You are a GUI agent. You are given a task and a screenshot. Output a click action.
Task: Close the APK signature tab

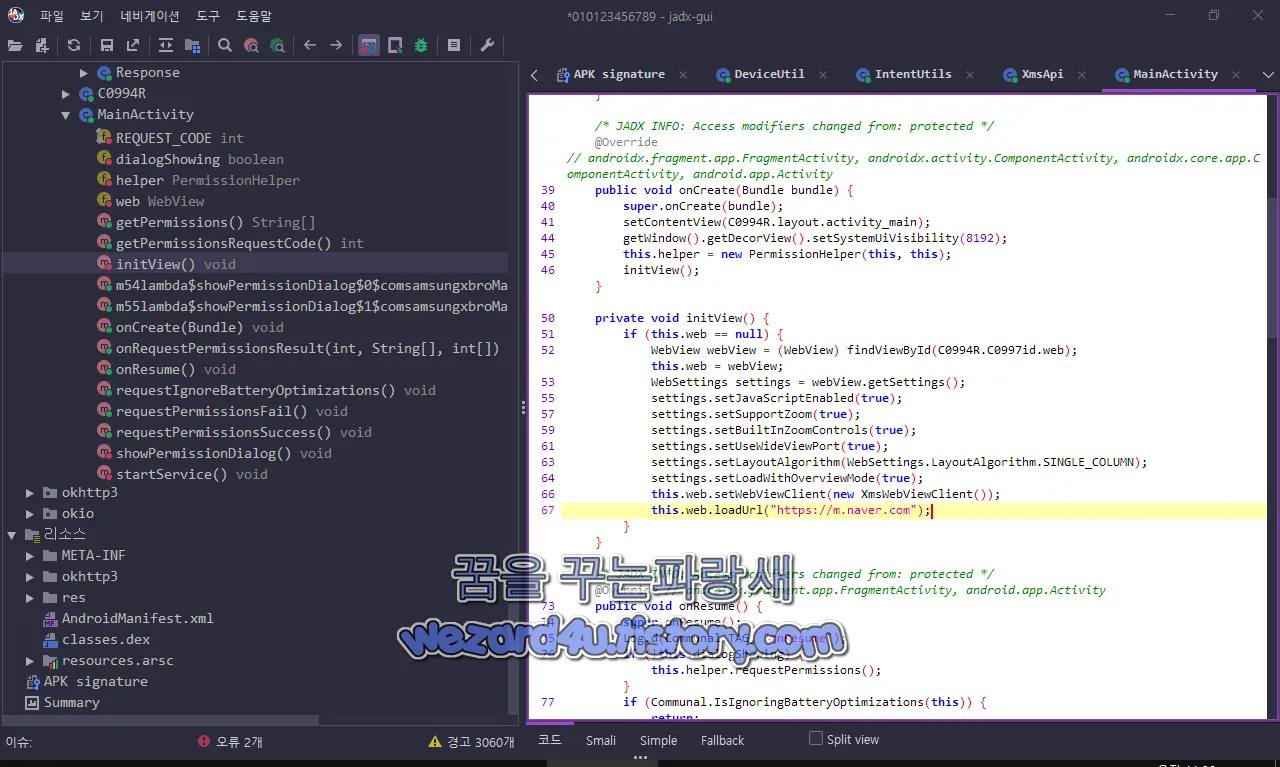(683, 75)
